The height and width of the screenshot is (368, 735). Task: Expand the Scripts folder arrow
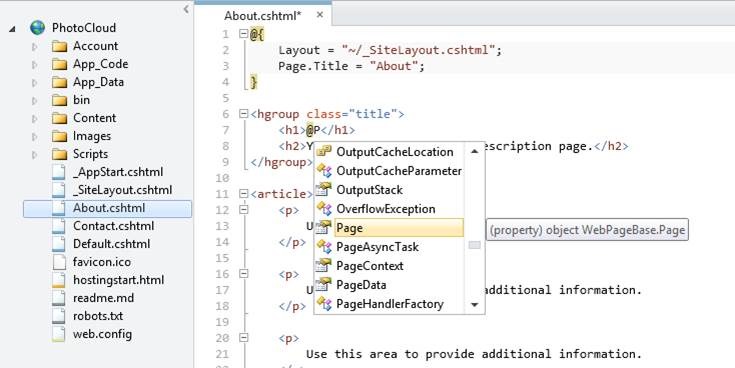point(34,154)
